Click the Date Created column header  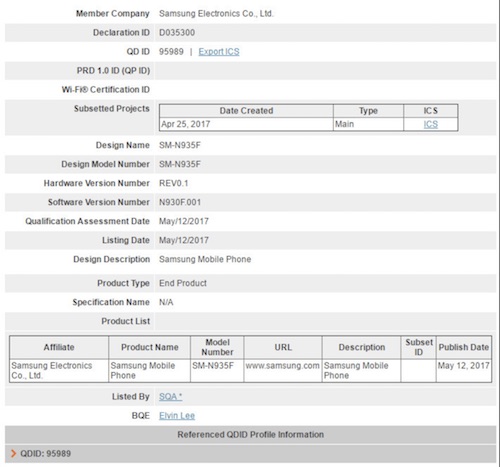pyautogui.click(x=246, y=111)
